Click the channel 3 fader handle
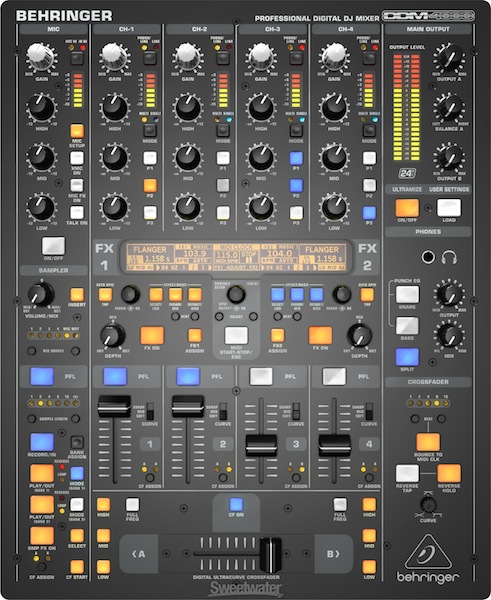 (261, 445)
